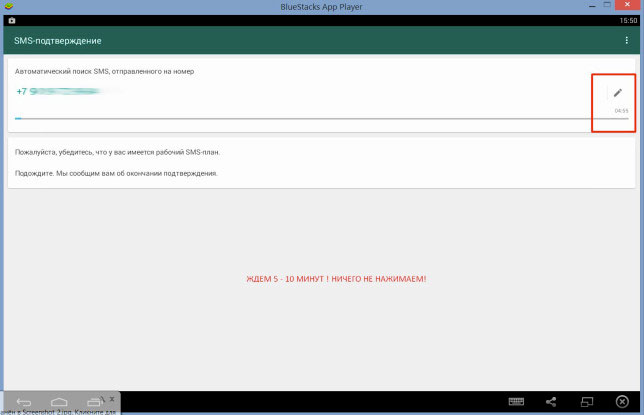Click the SMS-подтверждение title
Screen dimensions: 644x415
(x=58, y=41)
